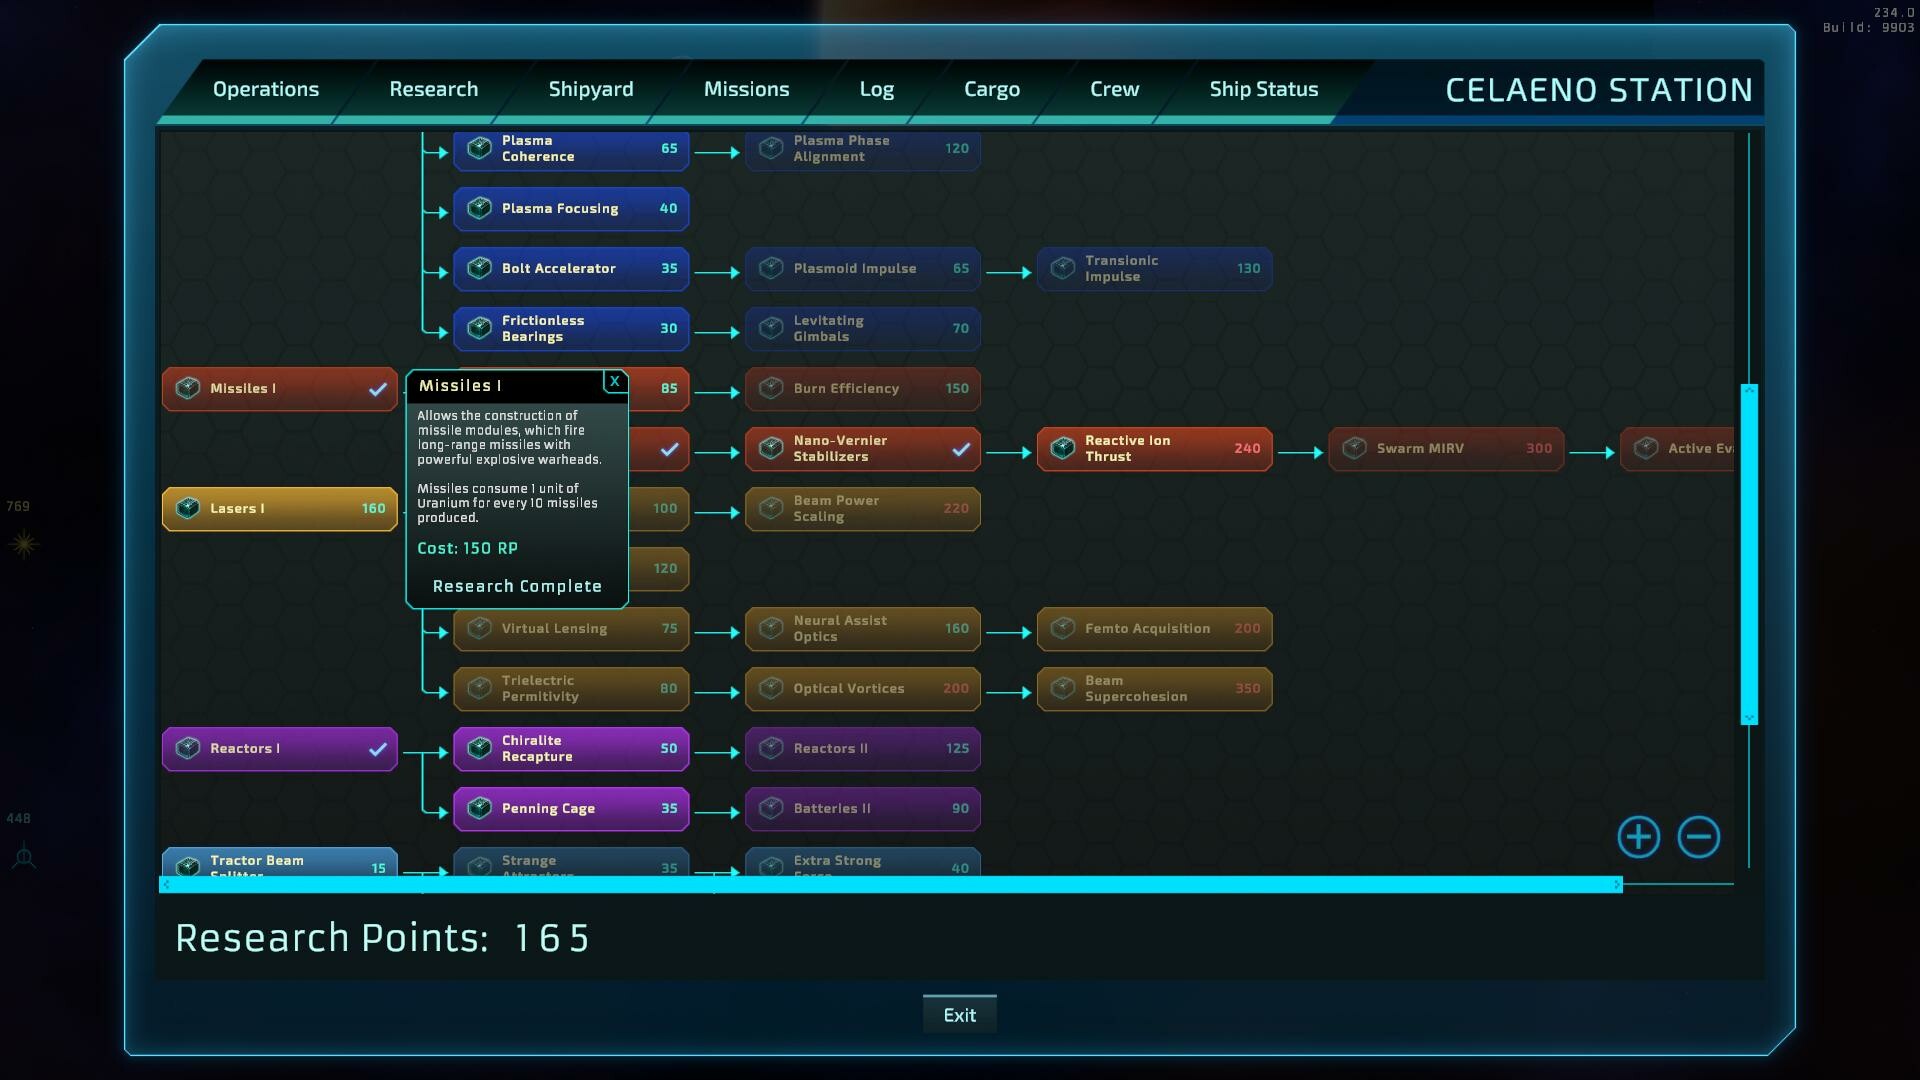
Task: Click the Penning Cage research icon
Action: 479,808
